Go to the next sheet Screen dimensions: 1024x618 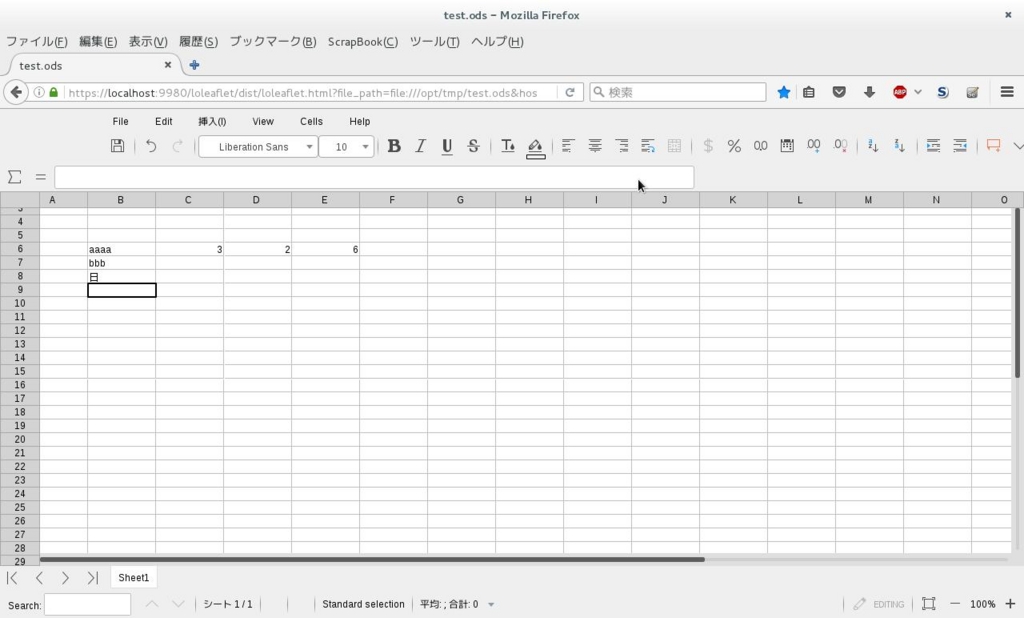(x=65, y=577)
